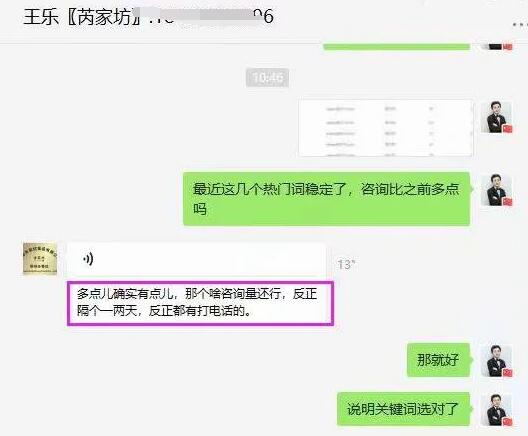Click avatar beside the screenshot image message
Image resolution: width=528 pixels, height=436 pixels.
click(496, 118)
